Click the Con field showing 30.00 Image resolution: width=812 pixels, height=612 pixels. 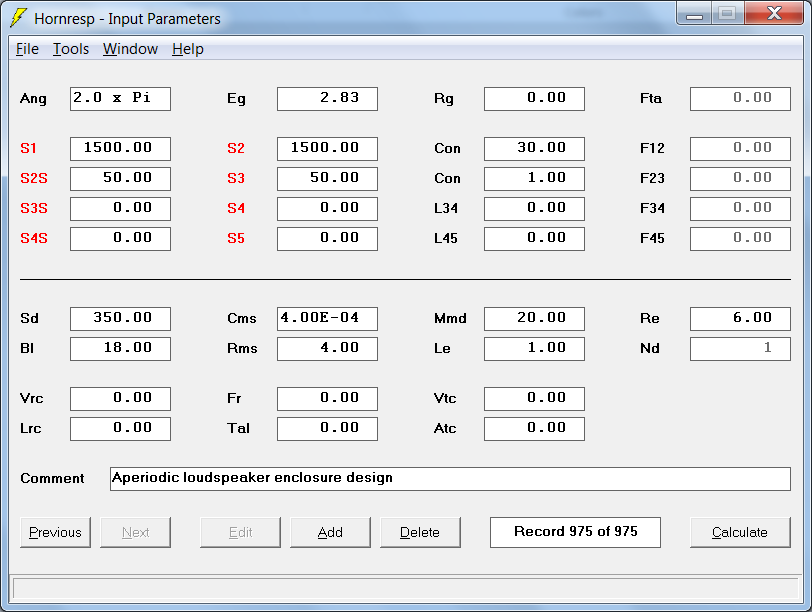pos(534,149)
